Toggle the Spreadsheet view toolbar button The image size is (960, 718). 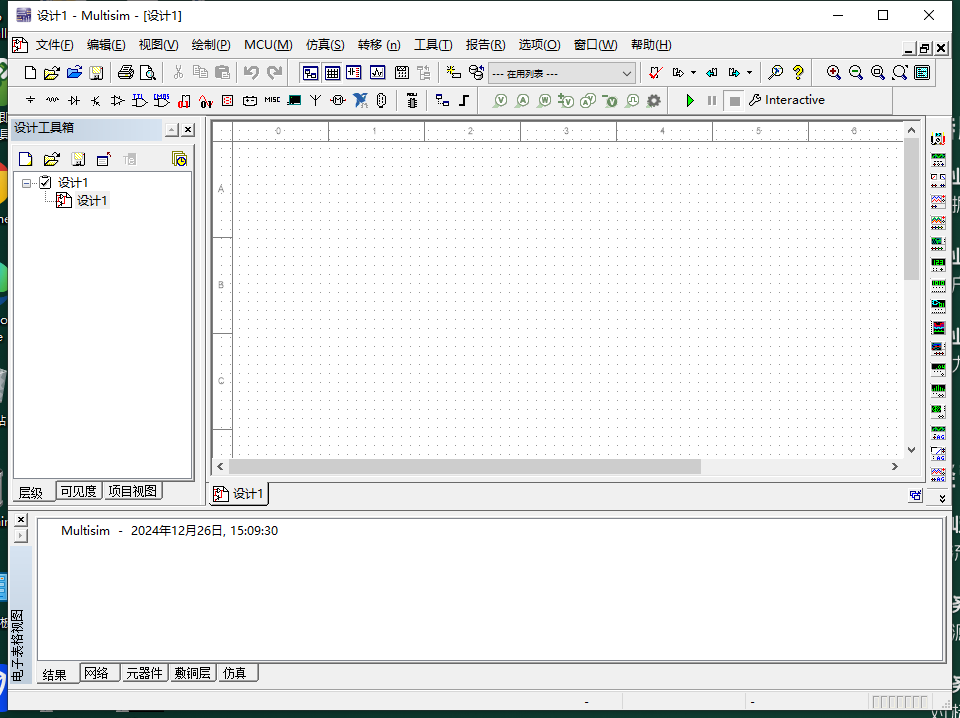(x=332, y=72)
